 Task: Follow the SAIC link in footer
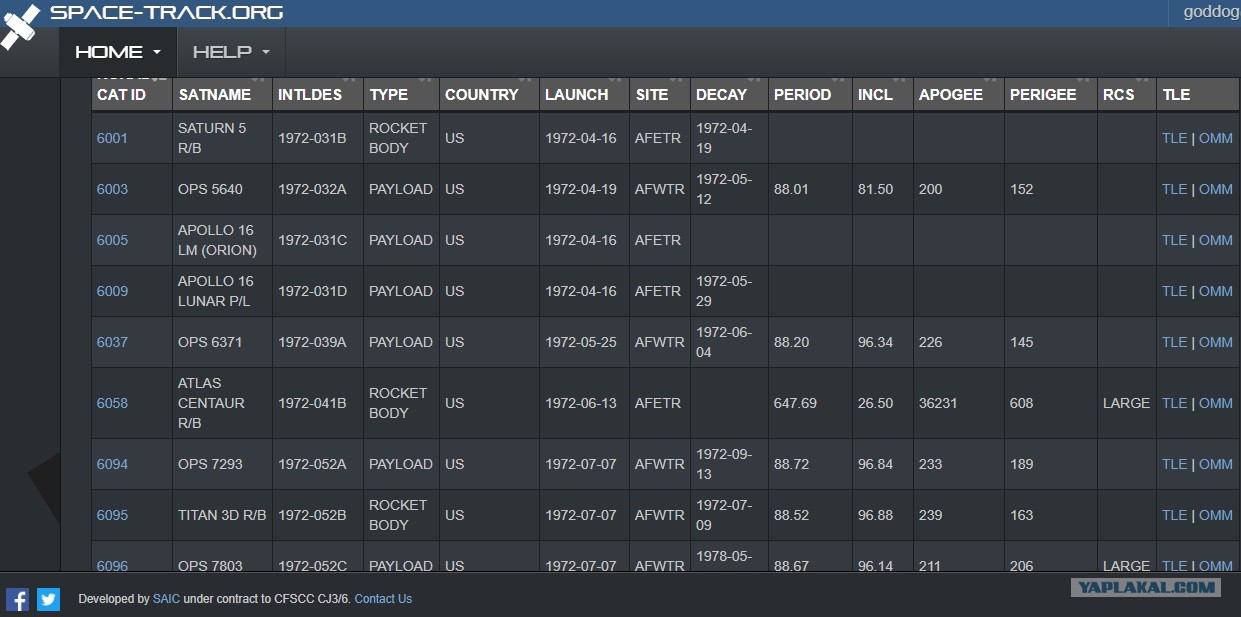(166, 599)
